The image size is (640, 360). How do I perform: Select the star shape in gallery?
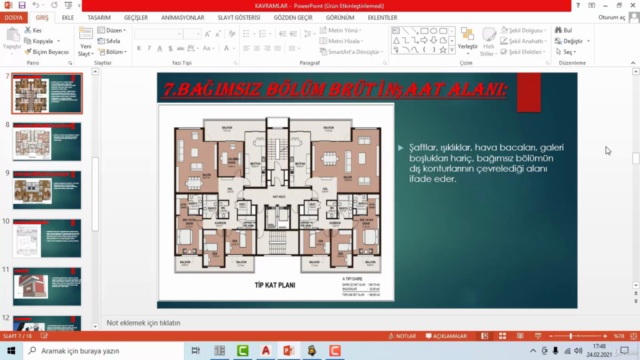pyautogui.click(x=443, y=50)
